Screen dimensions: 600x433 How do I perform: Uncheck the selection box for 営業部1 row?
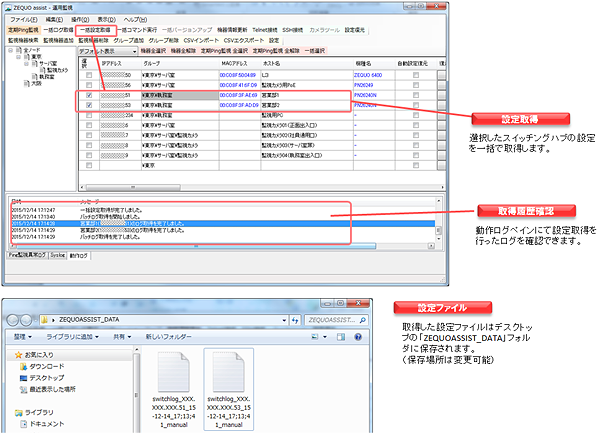tap(89, 95)
